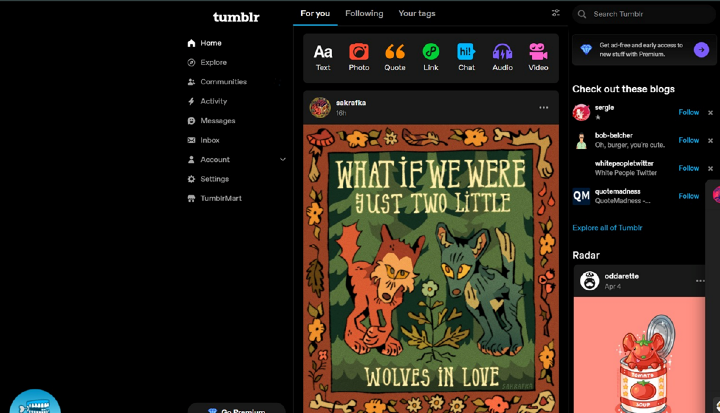The image size is (720, 413).
Task: Open the sakrafka blog name link
Action: pos(351,103)
